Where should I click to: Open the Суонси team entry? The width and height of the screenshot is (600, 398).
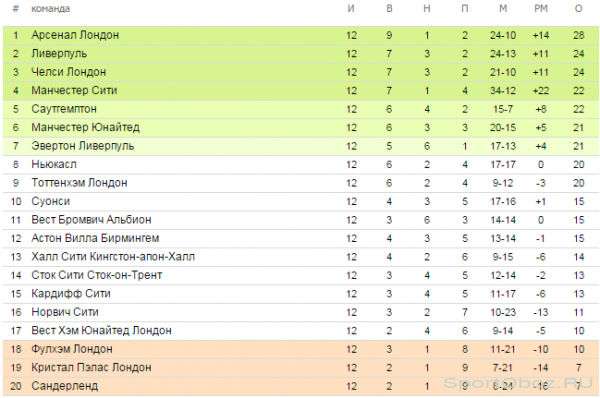click(51, 201)
